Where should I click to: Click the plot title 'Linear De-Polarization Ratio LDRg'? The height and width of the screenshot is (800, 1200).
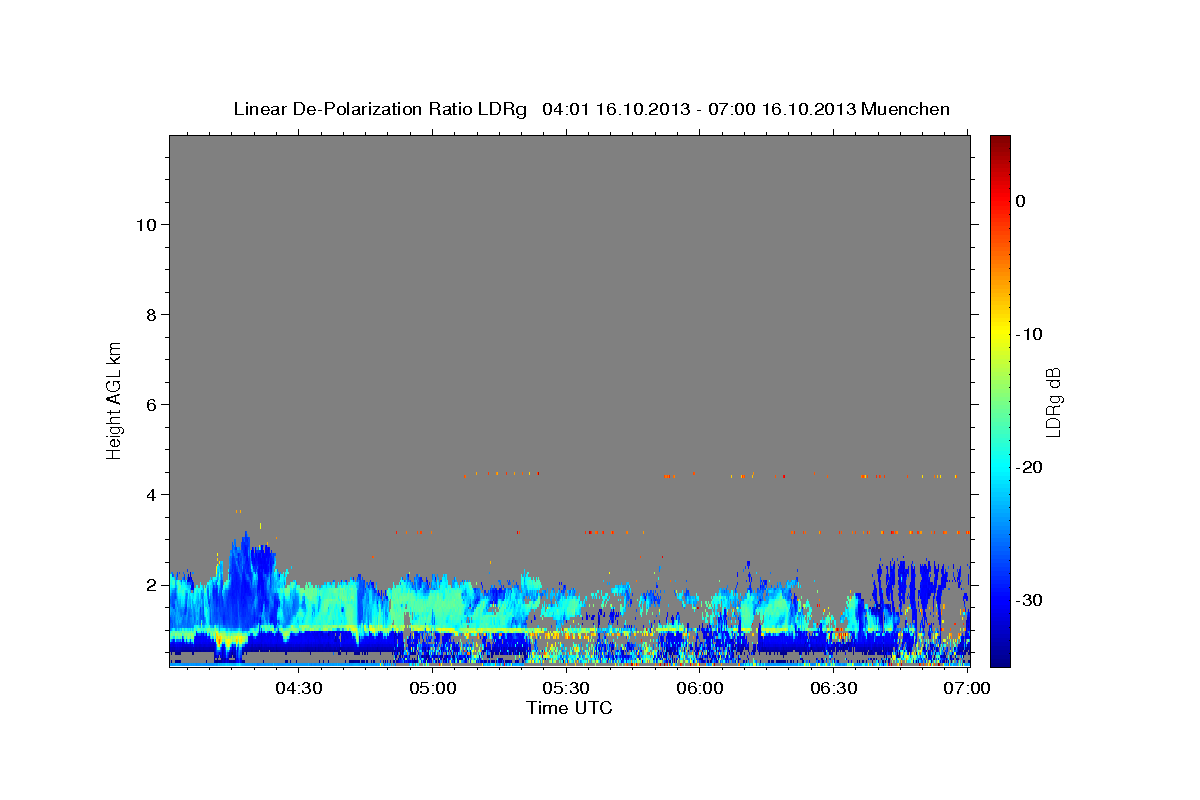pyautogui.click(x=379, y=109)
